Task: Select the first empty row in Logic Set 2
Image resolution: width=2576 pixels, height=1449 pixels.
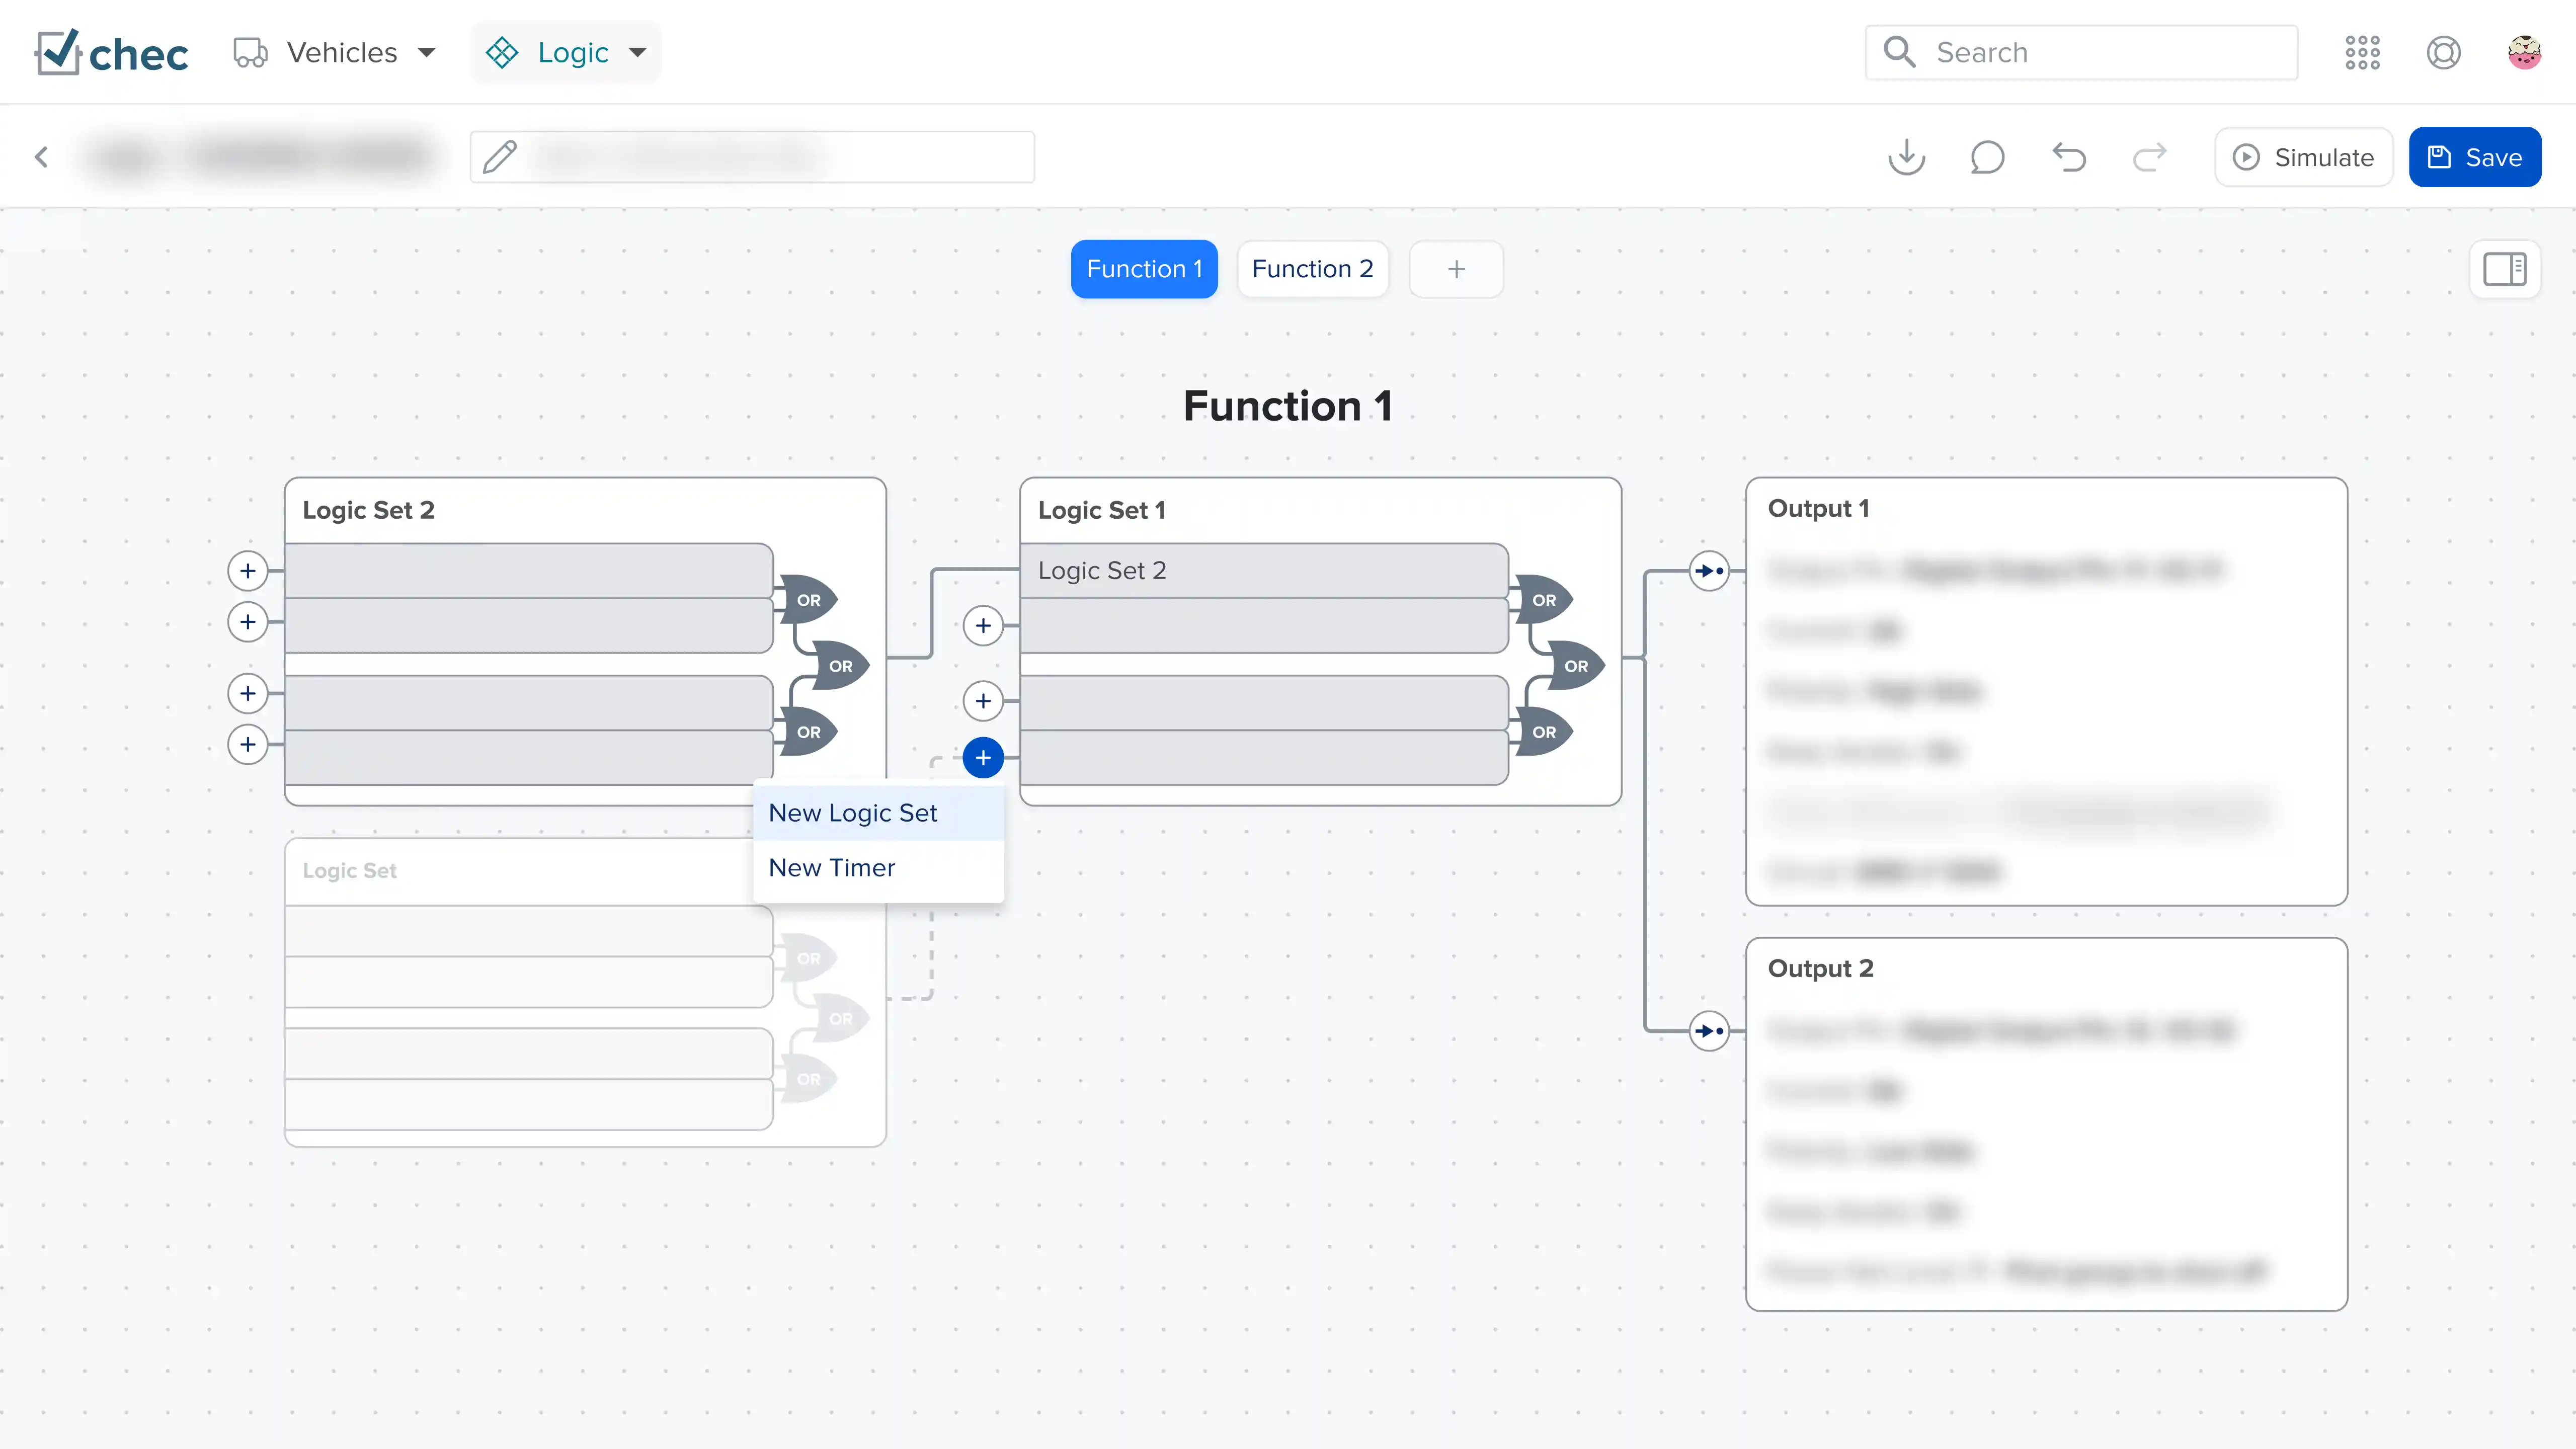Action: 528,571
